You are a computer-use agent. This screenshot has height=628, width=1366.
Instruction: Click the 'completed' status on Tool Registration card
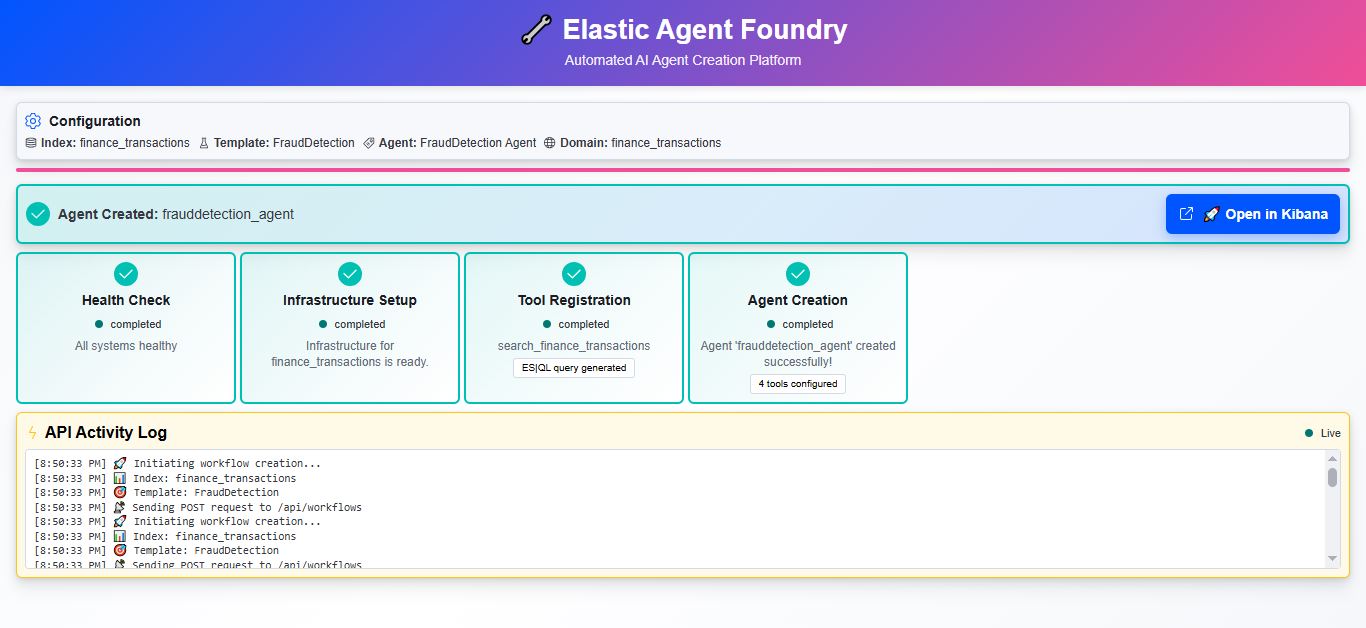(584, 324)
